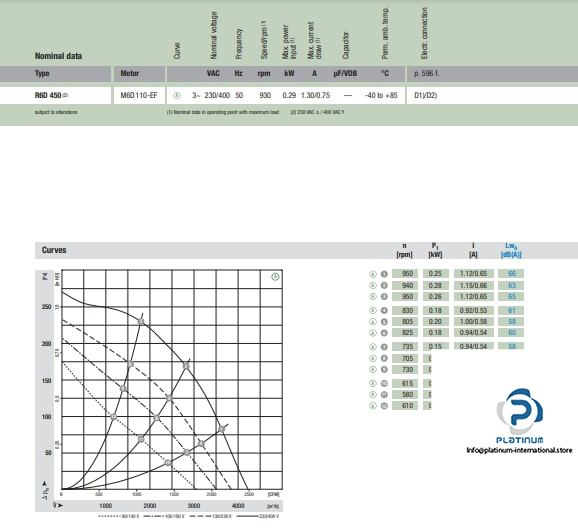The height and width of the screenshot is (532, 578).
Task: Click the 805 rpm value cell
Action: tap(405, 321)
